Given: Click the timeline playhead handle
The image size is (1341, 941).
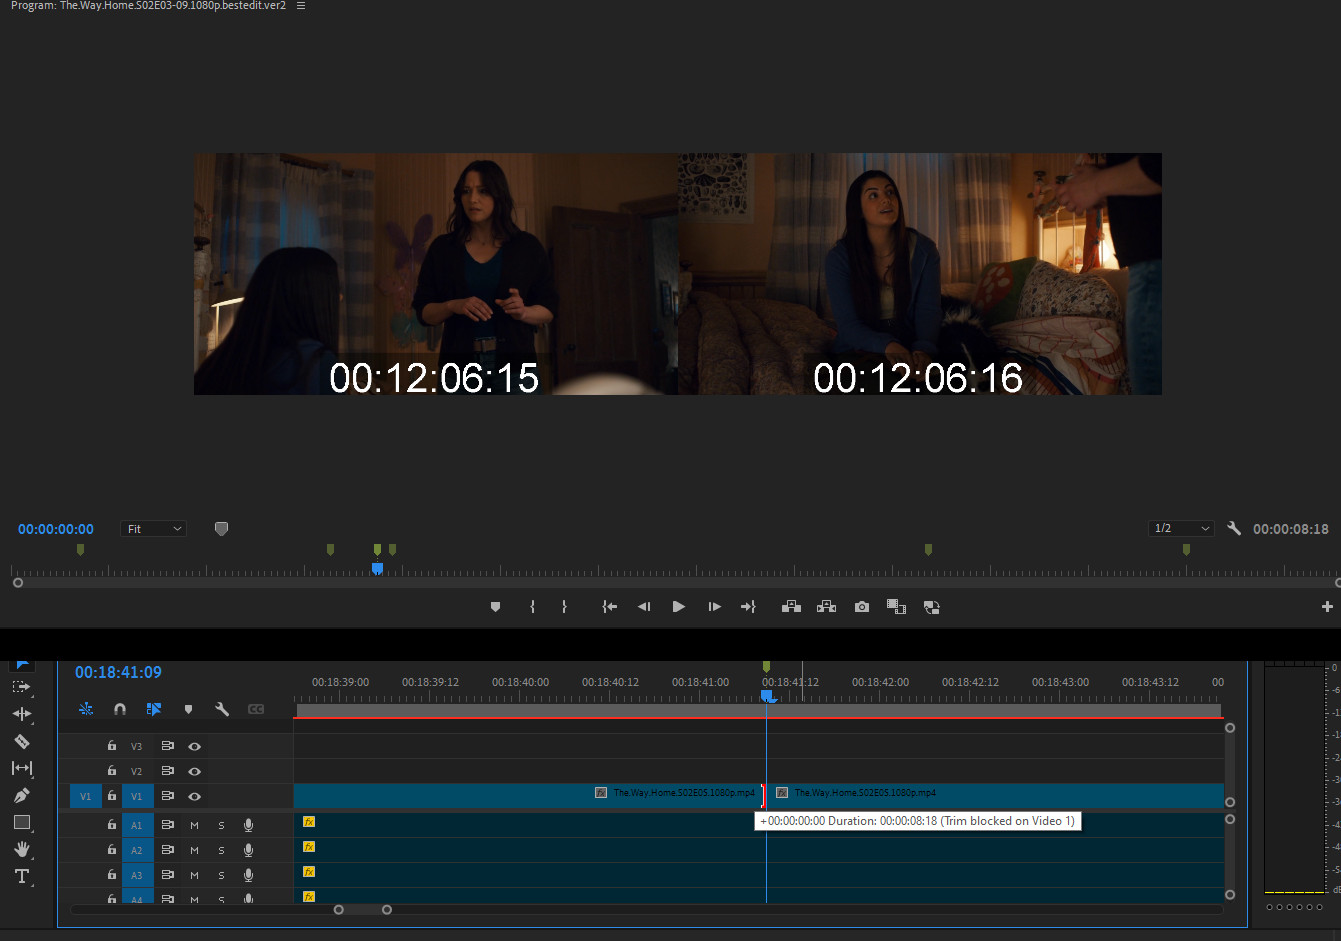Looking at the screenshot, I should (x=767, y=695).
